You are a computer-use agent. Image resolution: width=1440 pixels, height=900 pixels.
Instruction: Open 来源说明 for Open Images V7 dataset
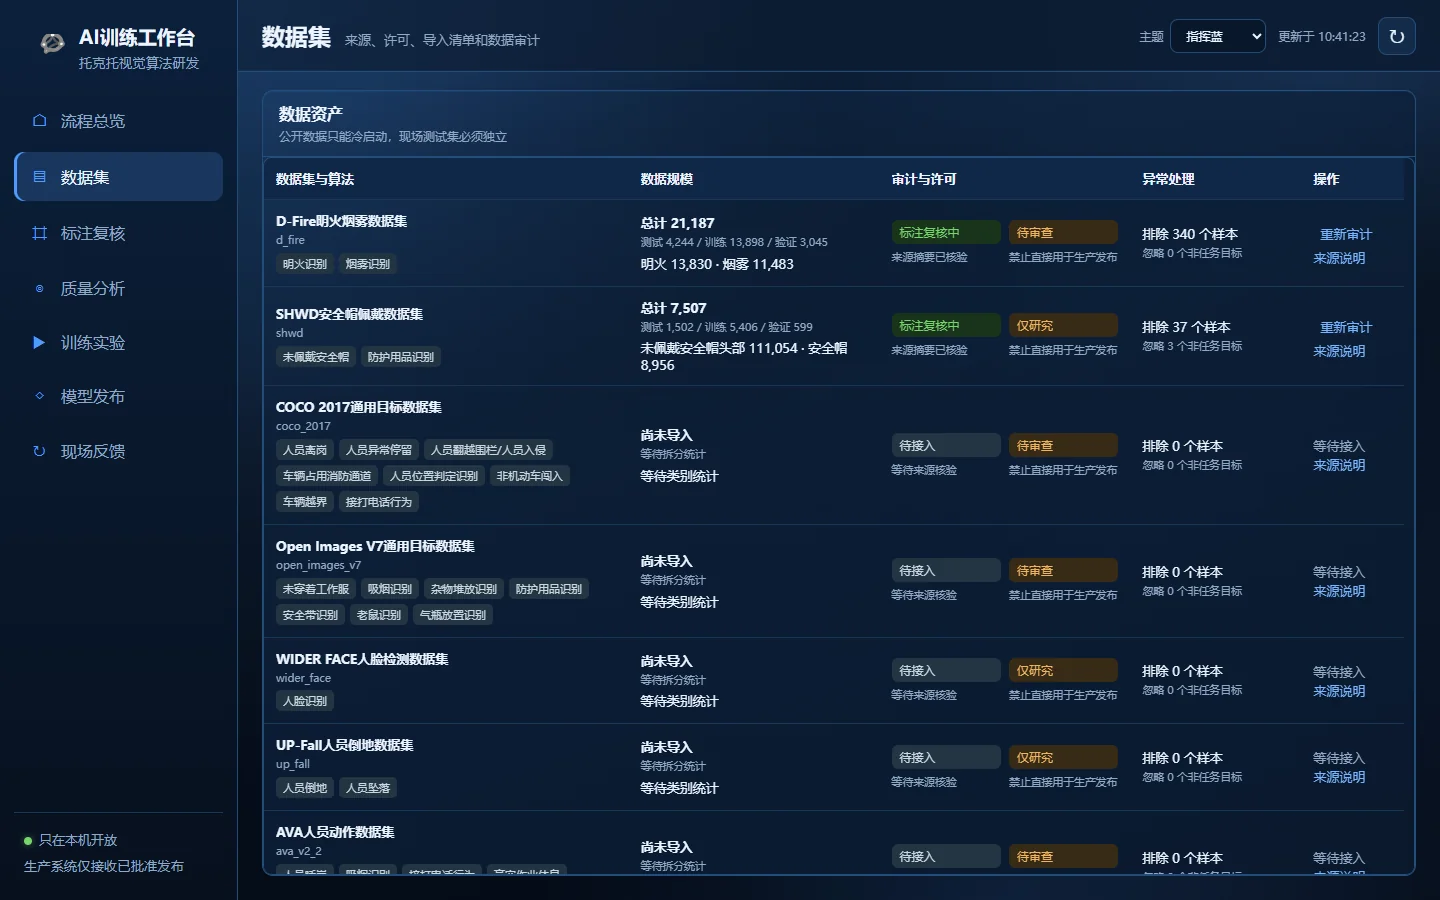tap(1339, 591)
